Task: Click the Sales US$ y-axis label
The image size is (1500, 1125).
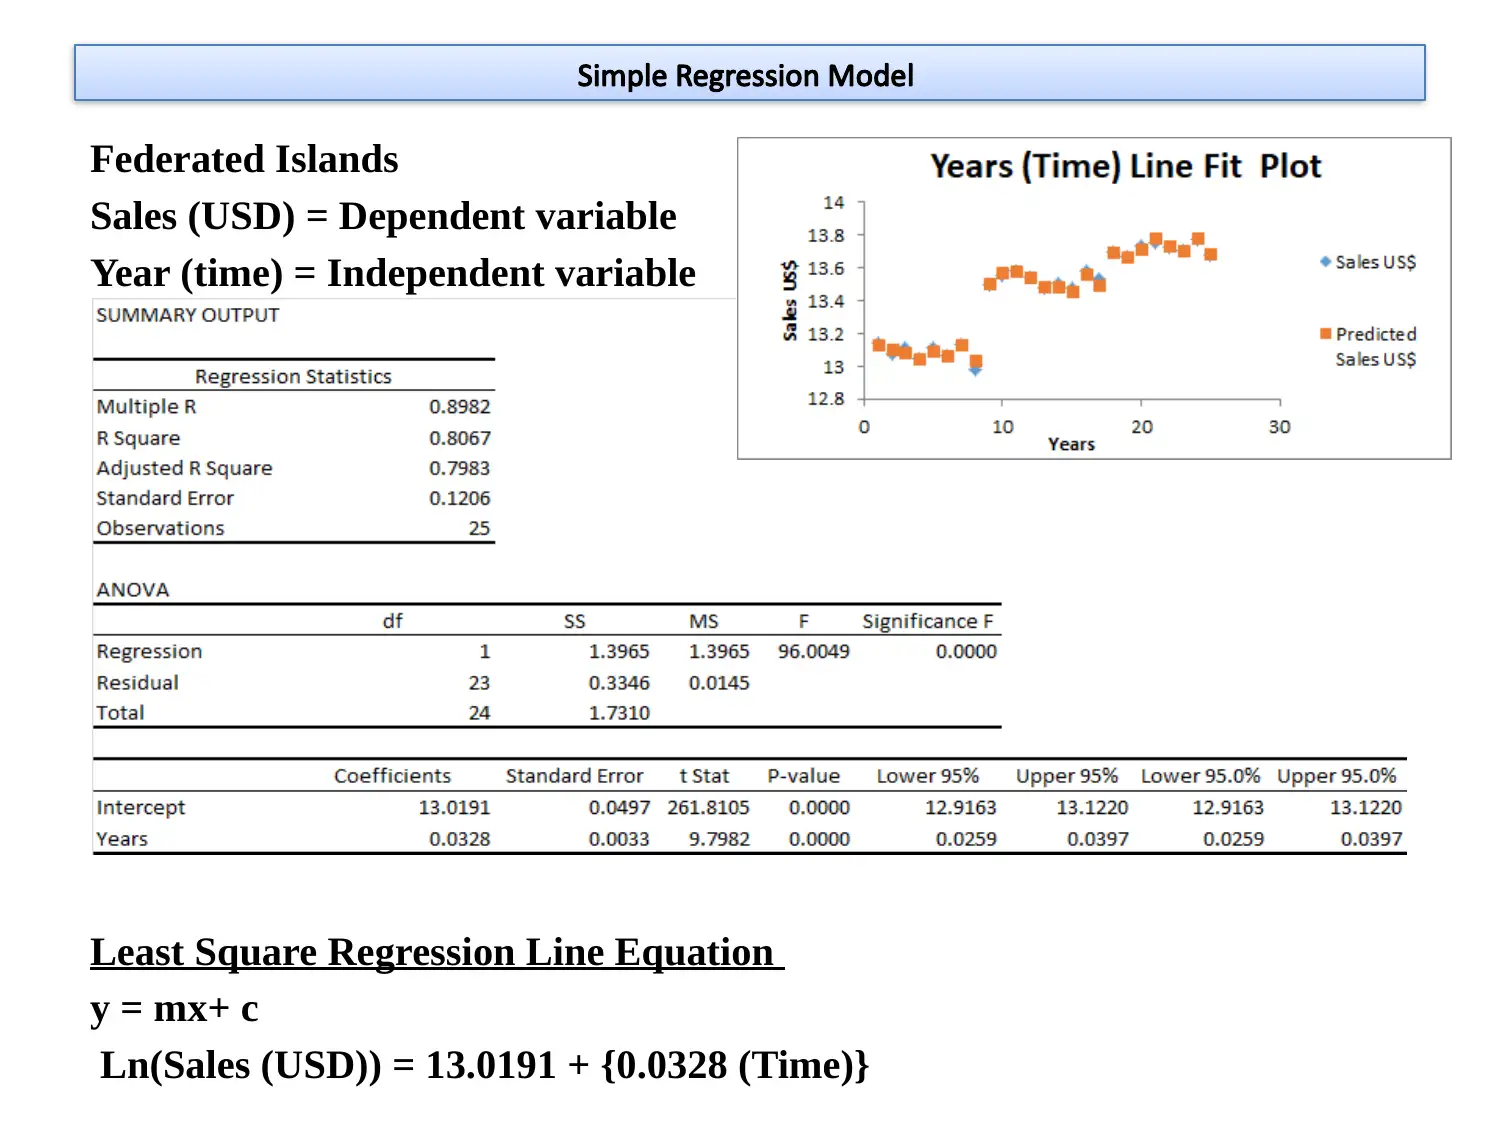Action: [x=790, y=301]
